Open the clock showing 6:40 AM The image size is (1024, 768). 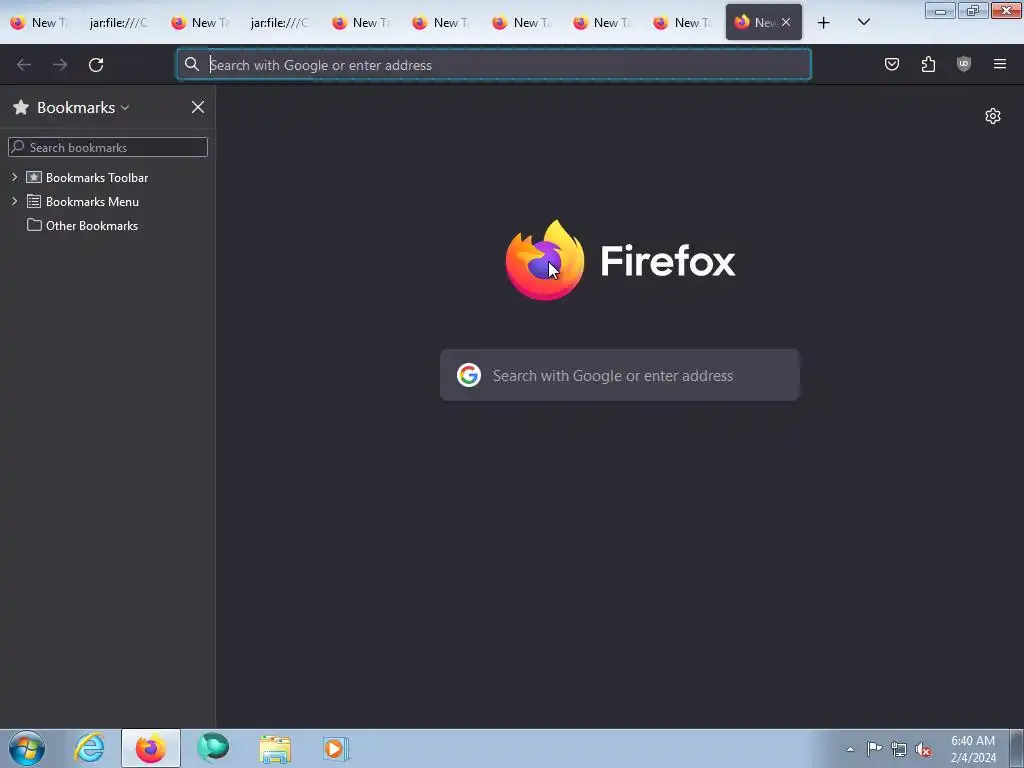[973, 749]
